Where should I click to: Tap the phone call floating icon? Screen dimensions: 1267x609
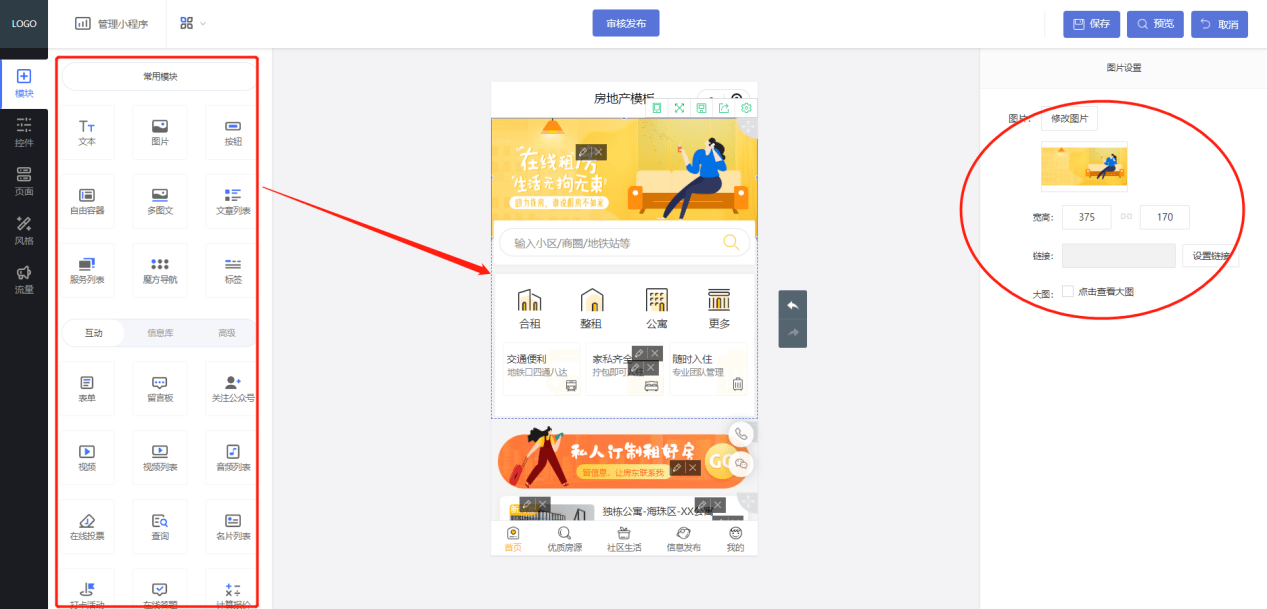(x=741, y=434)
